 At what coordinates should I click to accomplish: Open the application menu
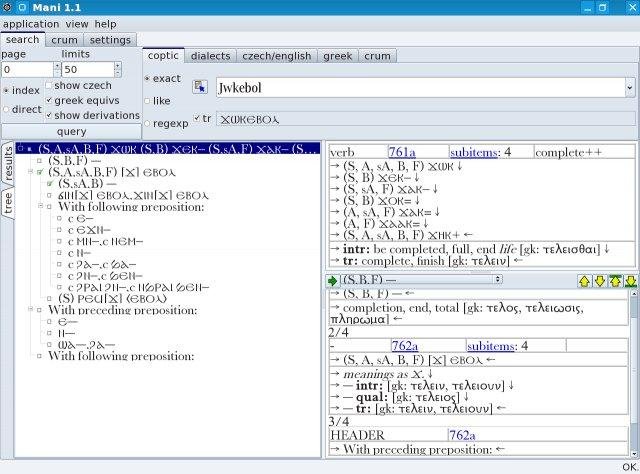tap(31, 24)
